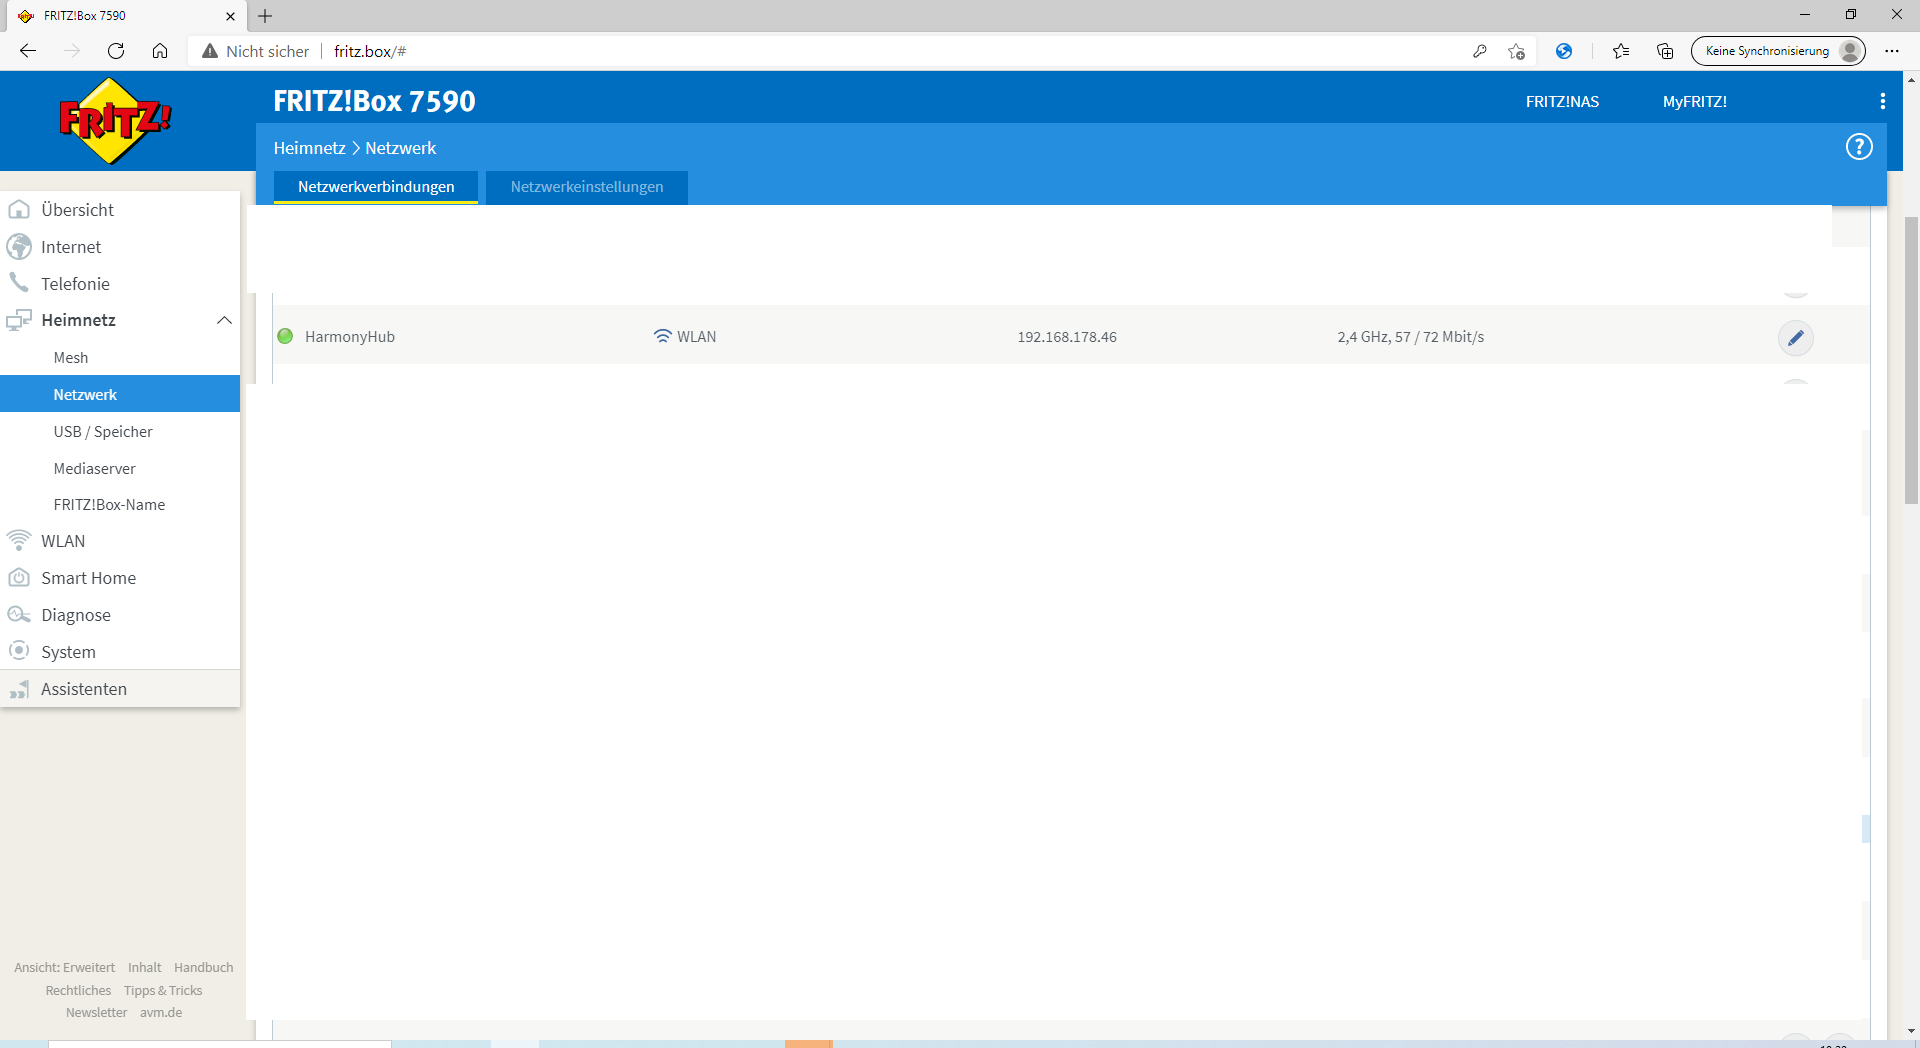Image resolution: width=1920 pixels, height=1048 pixels.
Task: Click the Keine Synchronisierung profile button
Action: point(1777,51)
